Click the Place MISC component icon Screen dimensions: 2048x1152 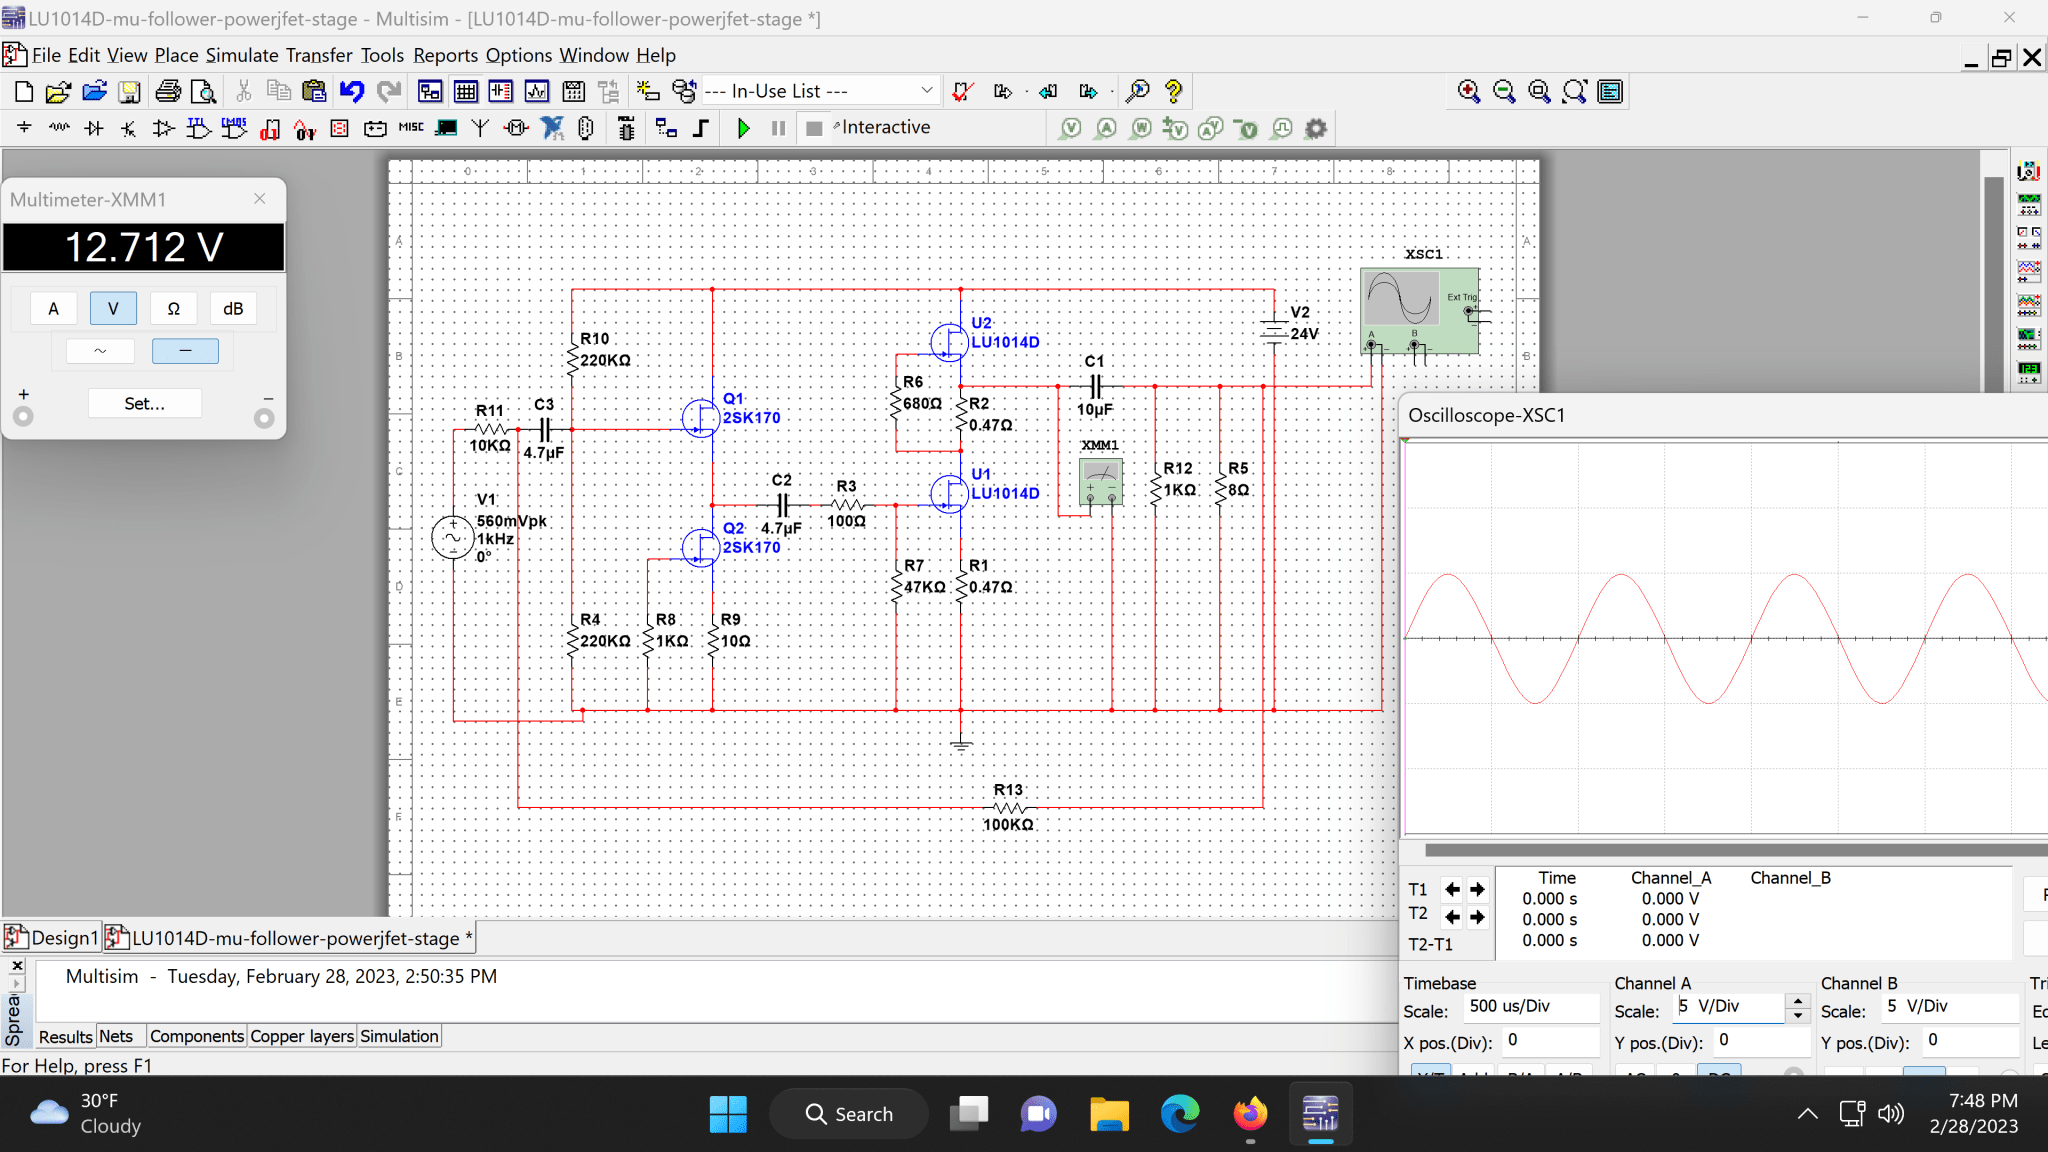(x=411, y=128)
